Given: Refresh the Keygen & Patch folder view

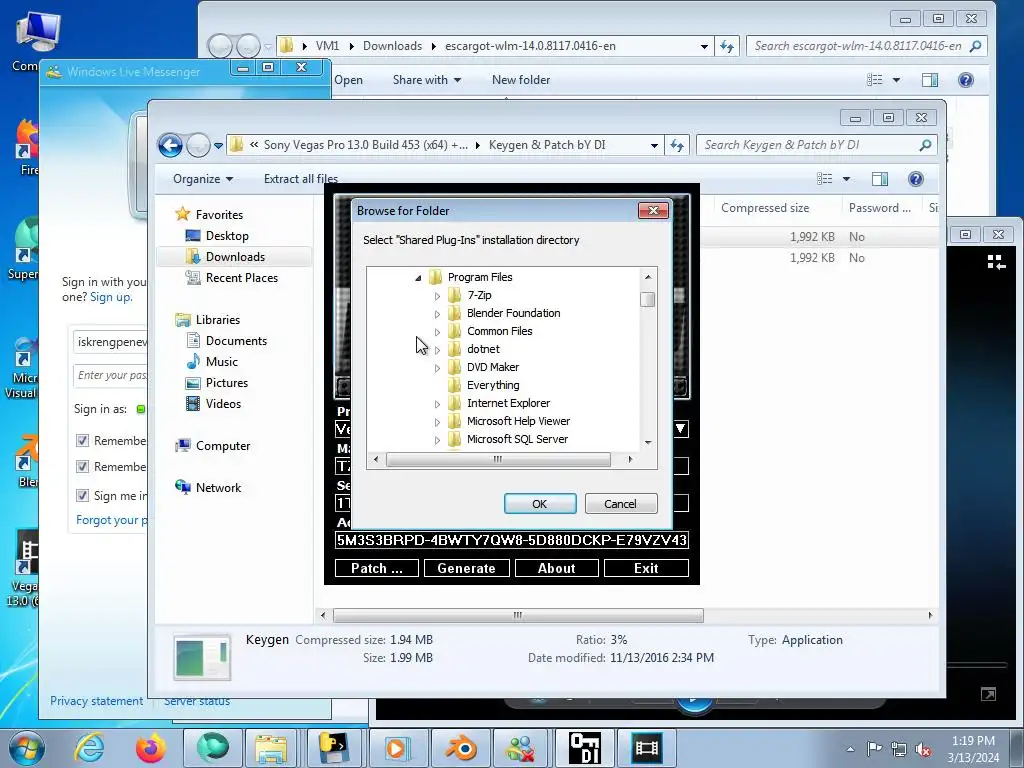Looking at the screenshot, I should coord(677,146).
